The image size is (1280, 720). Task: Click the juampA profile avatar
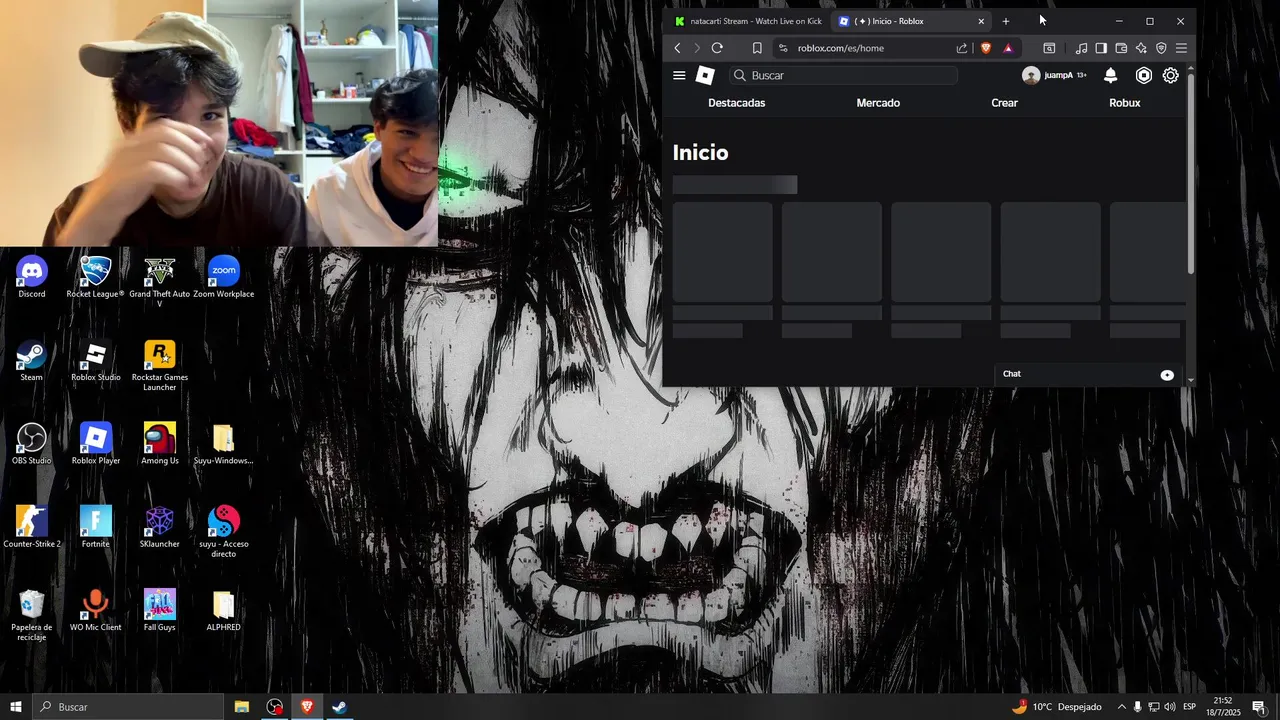[1031, 75]
